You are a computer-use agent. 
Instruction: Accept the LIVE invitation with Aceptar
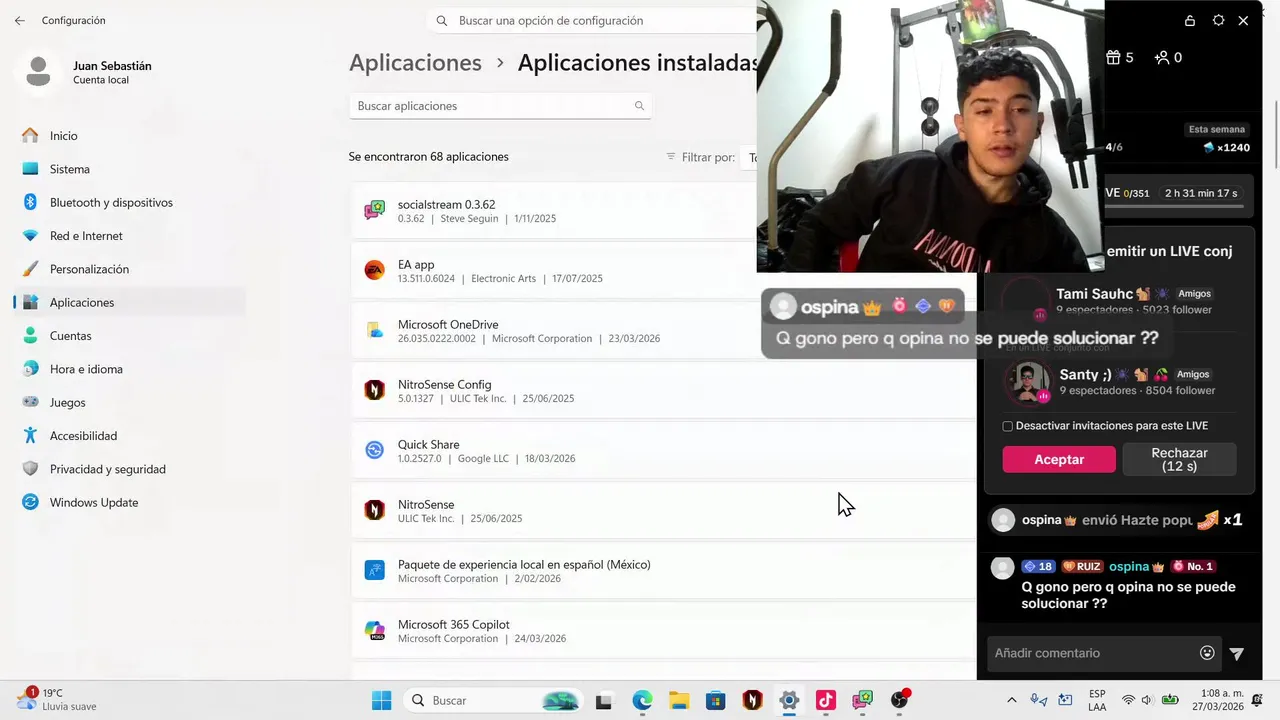pyautogui.click(x=1059, y=459)
